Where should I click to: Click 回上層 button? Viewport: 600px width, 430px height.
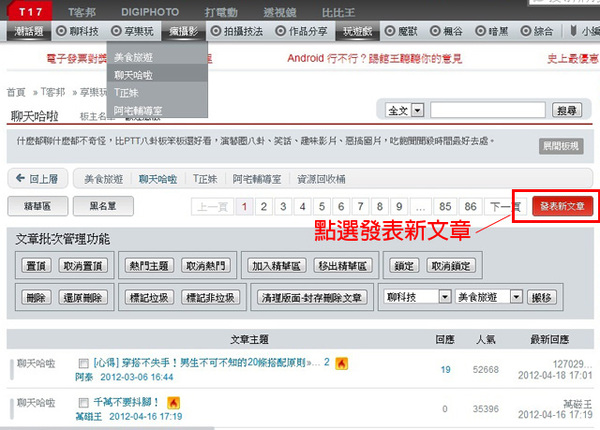coord(38,178)
